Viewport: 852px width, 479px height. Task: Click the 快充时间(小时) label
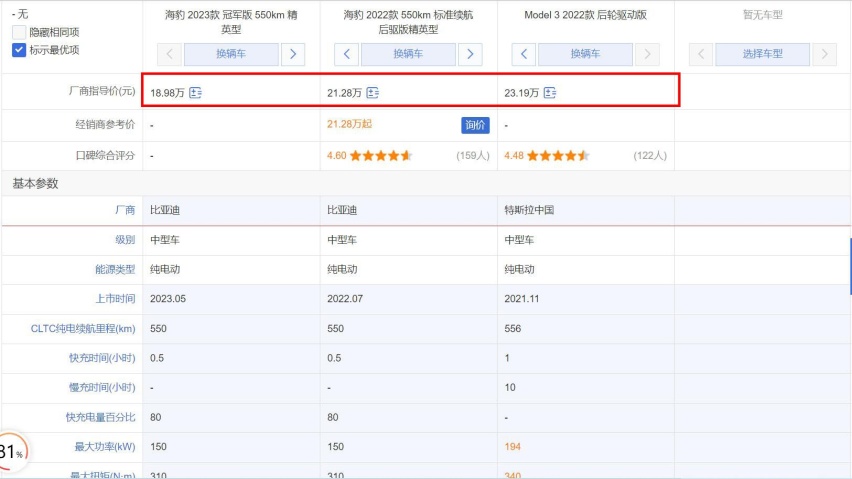[102, 358]
